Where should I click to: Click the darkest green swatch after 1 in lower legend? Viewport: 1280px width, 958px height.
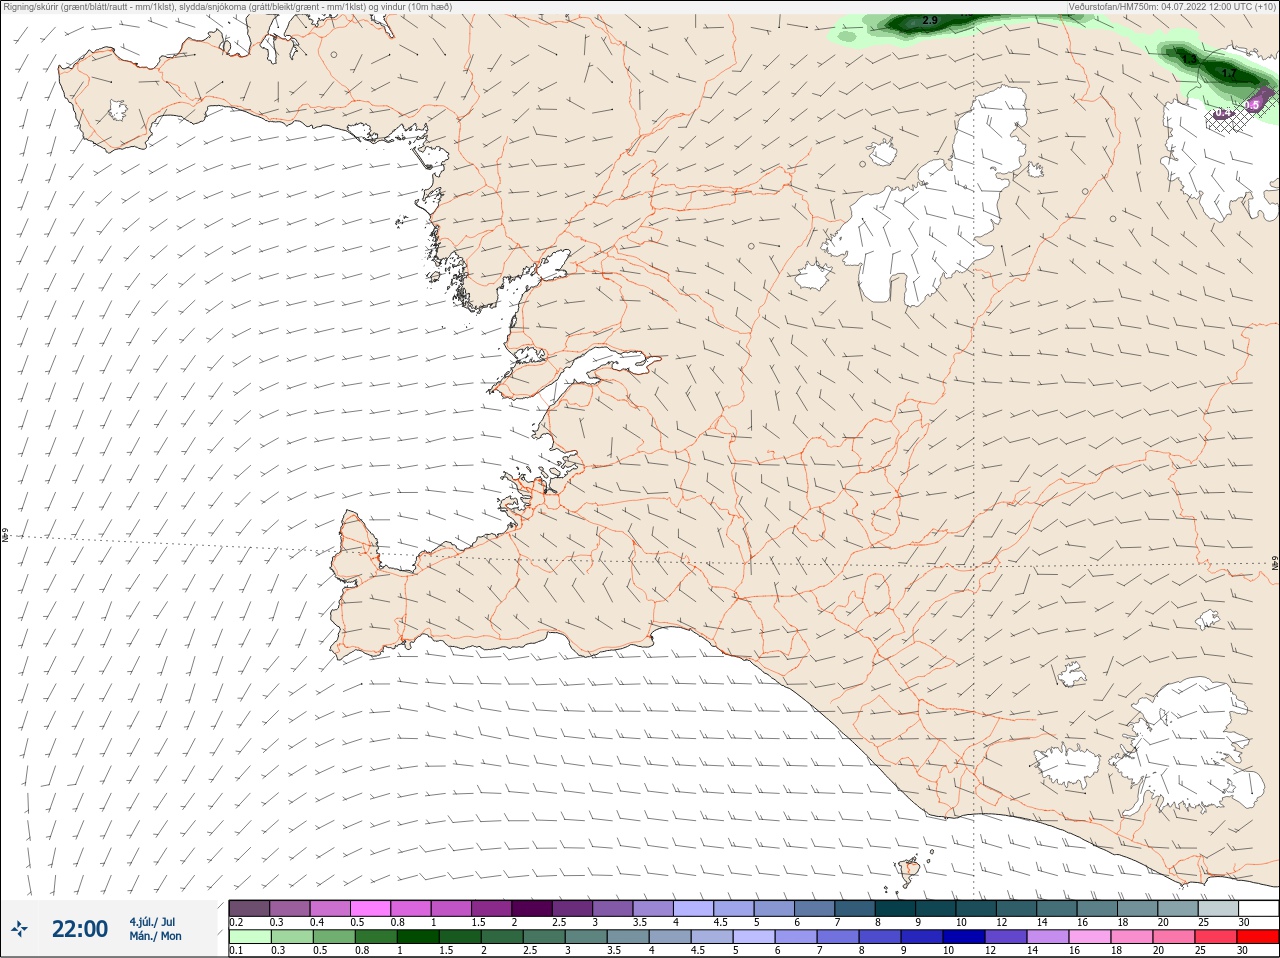418,937
